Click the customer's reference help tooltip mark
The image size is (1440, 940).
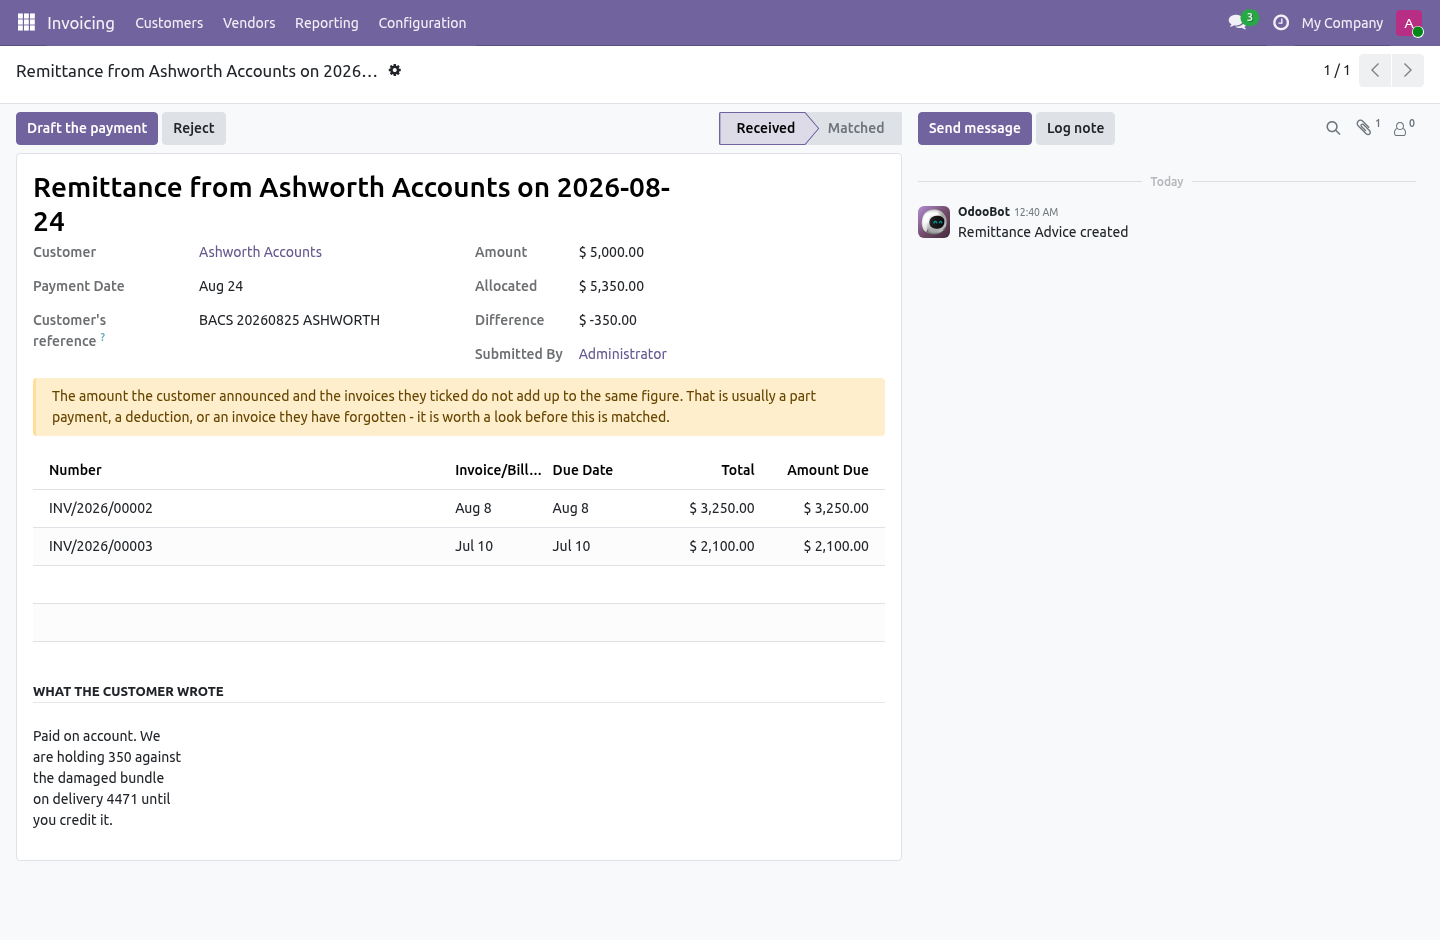click(x=103, y=337)
